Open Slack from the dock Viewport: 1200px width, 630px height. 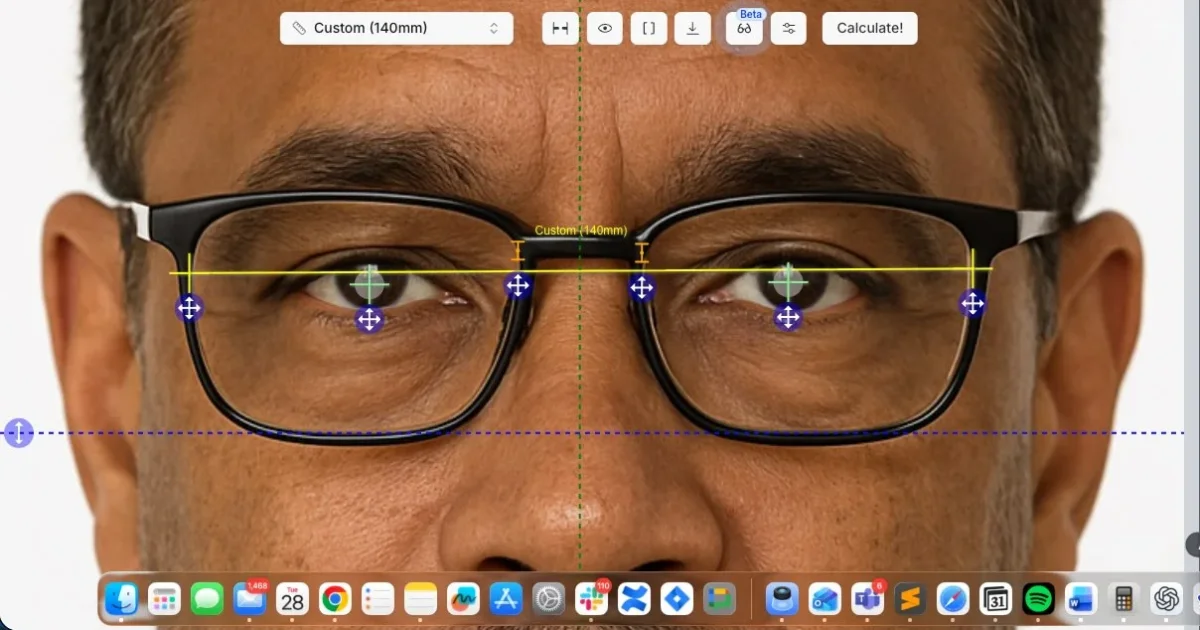coord(591,599)
